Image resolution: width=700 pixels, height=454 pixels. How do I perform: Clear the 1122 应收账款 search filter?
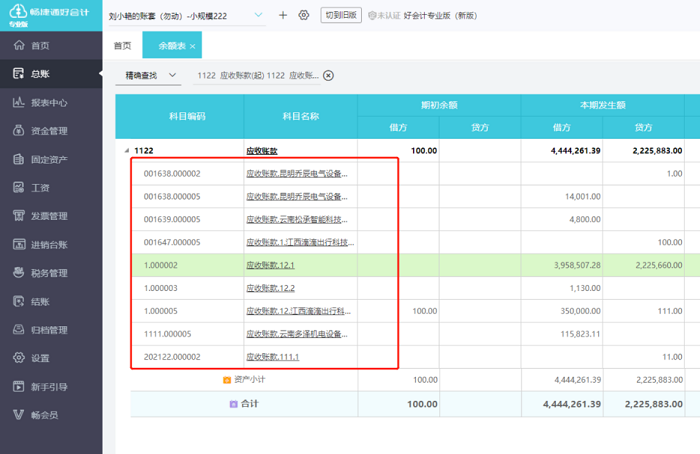pos(328,76)
